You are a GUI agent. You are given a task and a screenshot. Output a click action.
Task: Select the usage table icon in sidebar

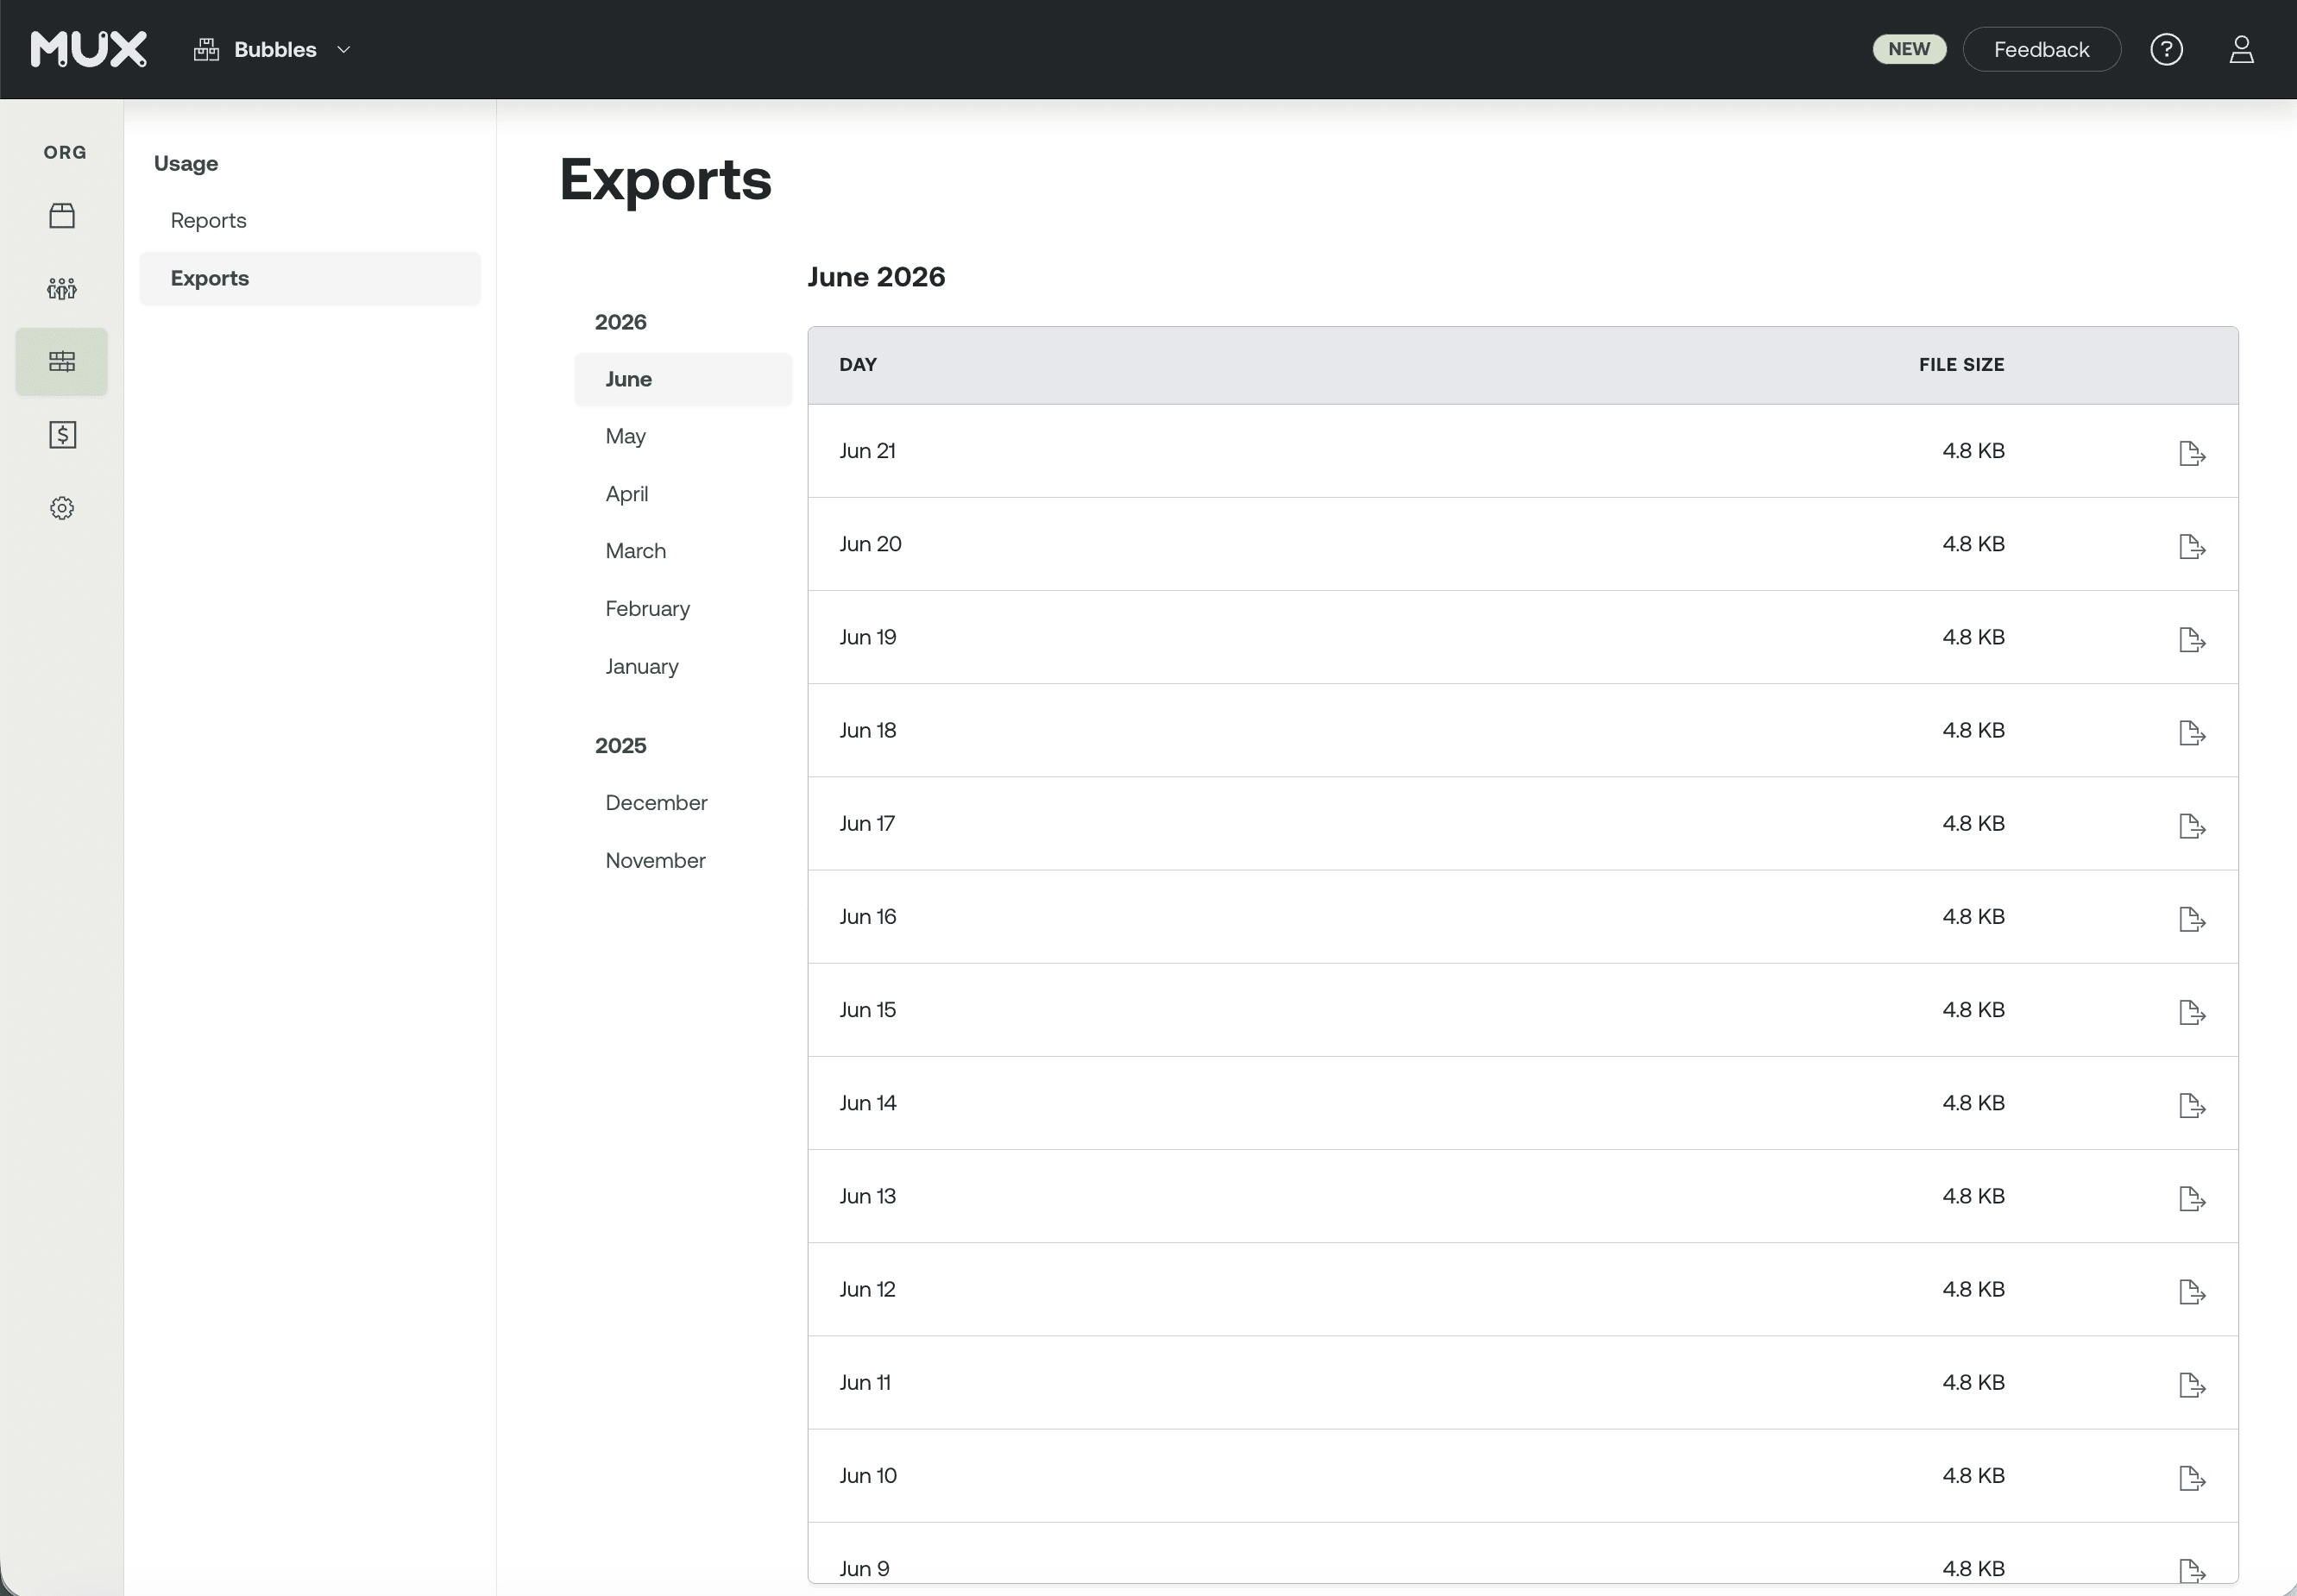[62, 362]
